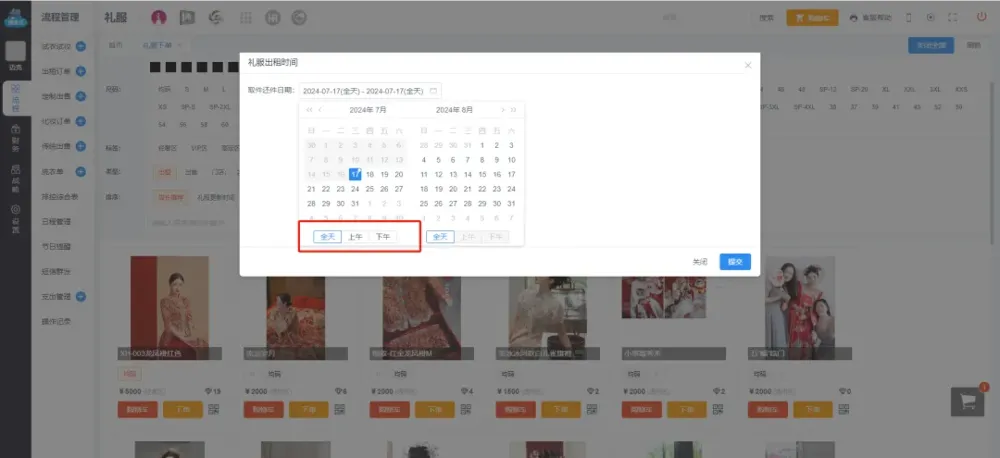Image resolution: width=1000 pixels, height=458 pixels.
Task: Click the 关闭 button in dialog footer
Action: [x=700, y=261]
